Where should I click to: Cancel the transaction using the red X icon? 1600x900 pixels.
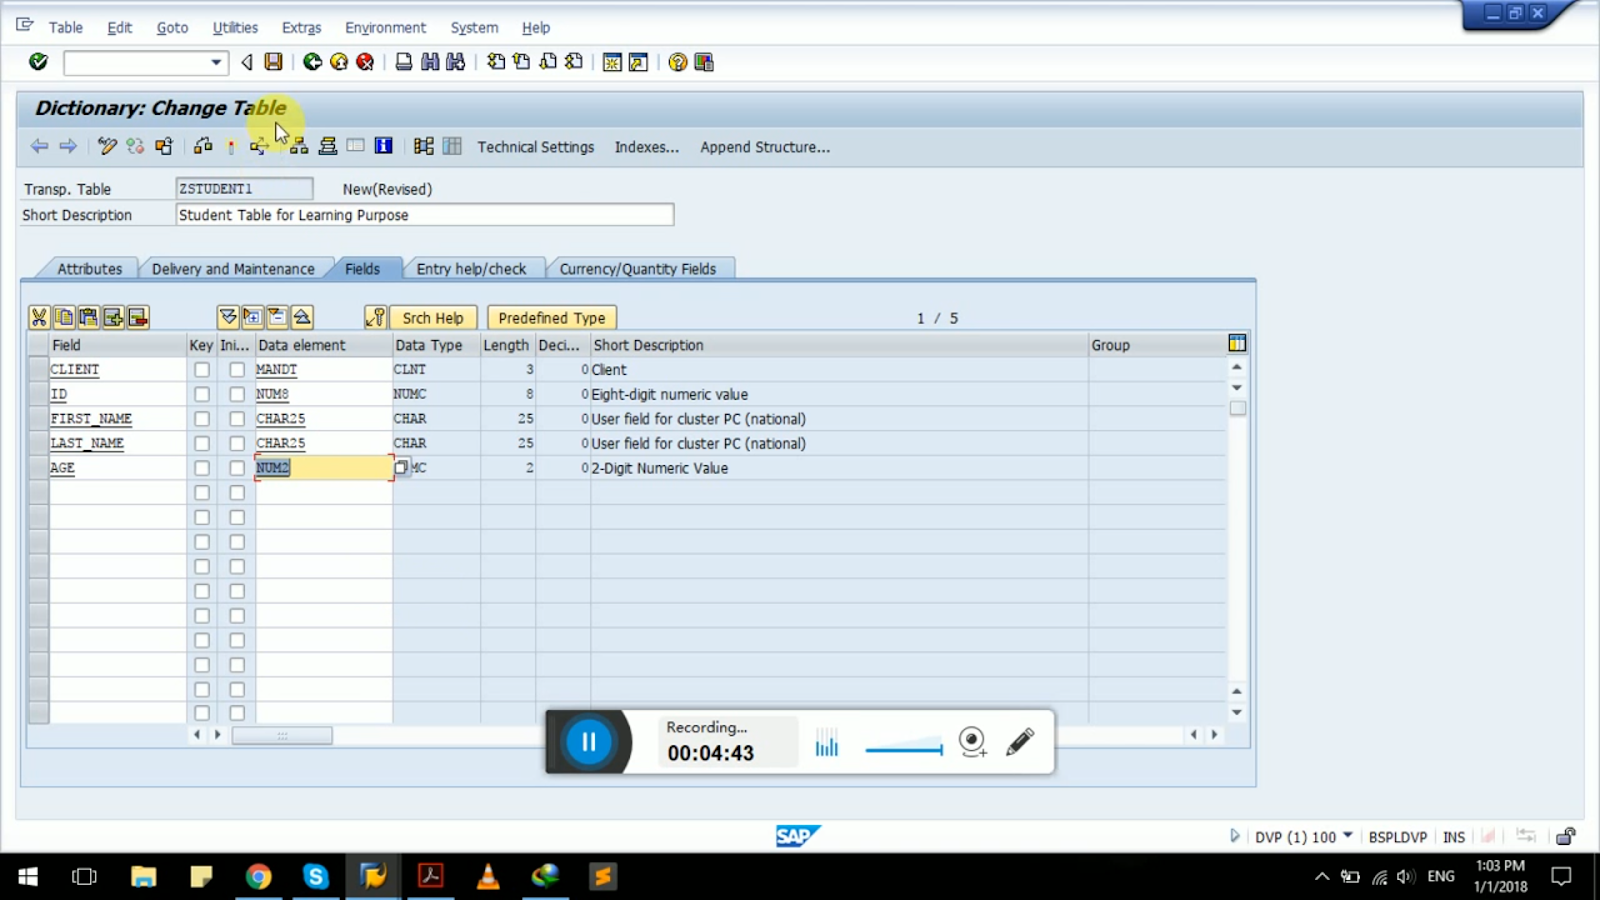[364, 62]
